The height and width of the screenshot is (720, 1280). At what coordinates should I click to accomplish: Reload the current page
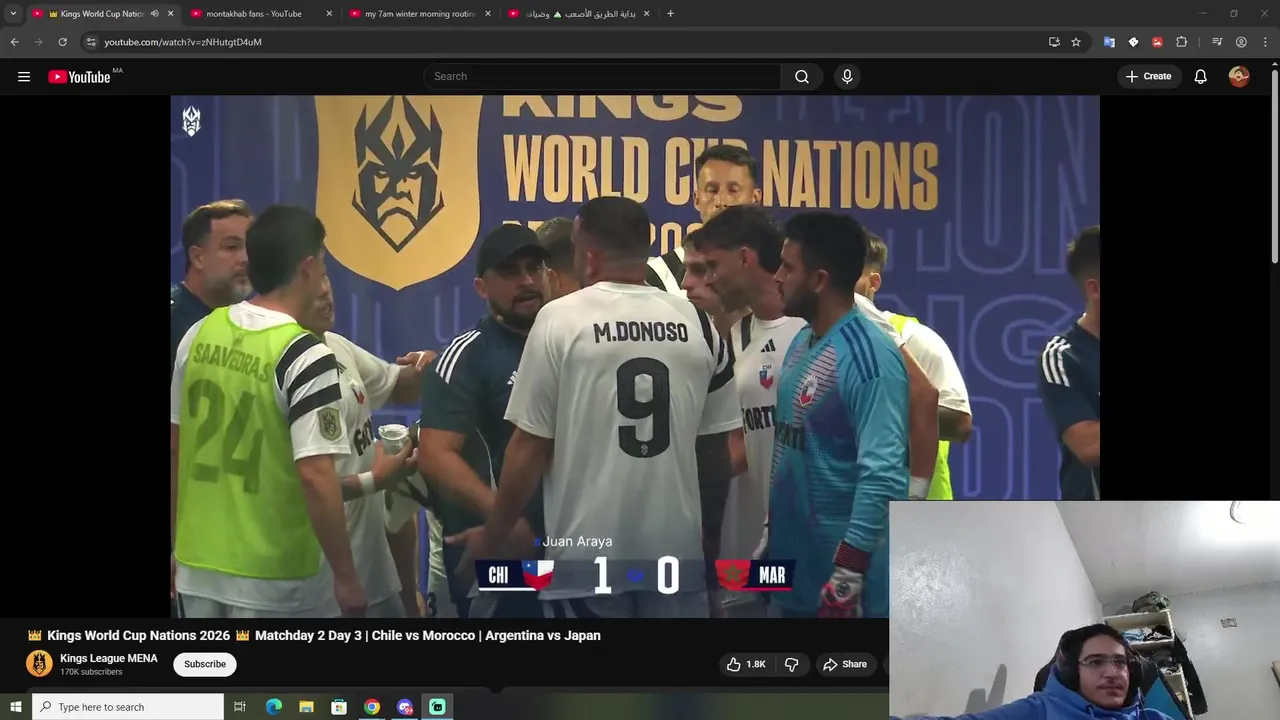pos(62,42)
